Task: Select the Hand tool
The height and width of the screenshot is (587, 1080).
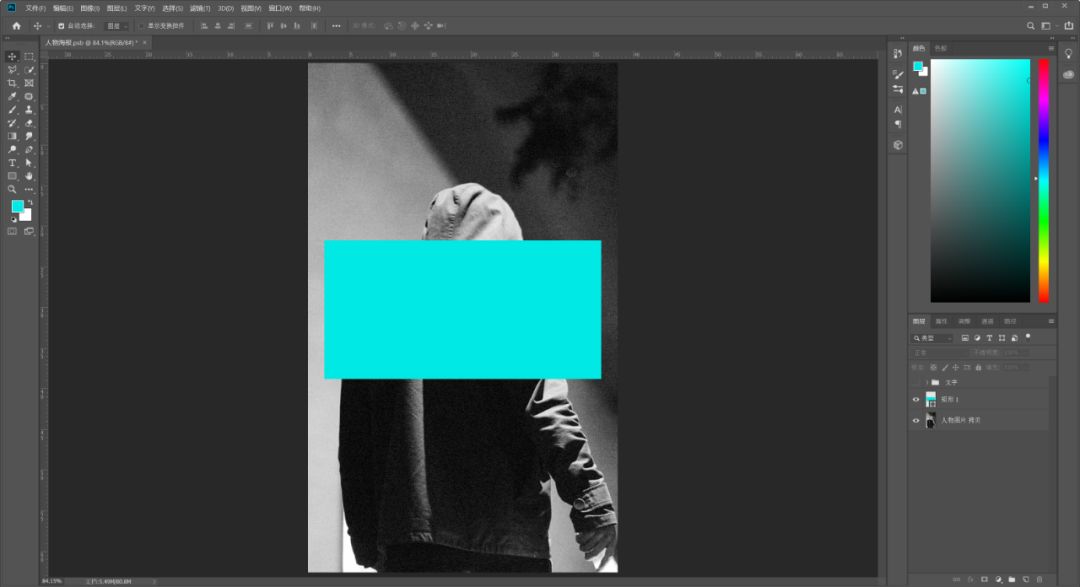Action: click(29, 176)
